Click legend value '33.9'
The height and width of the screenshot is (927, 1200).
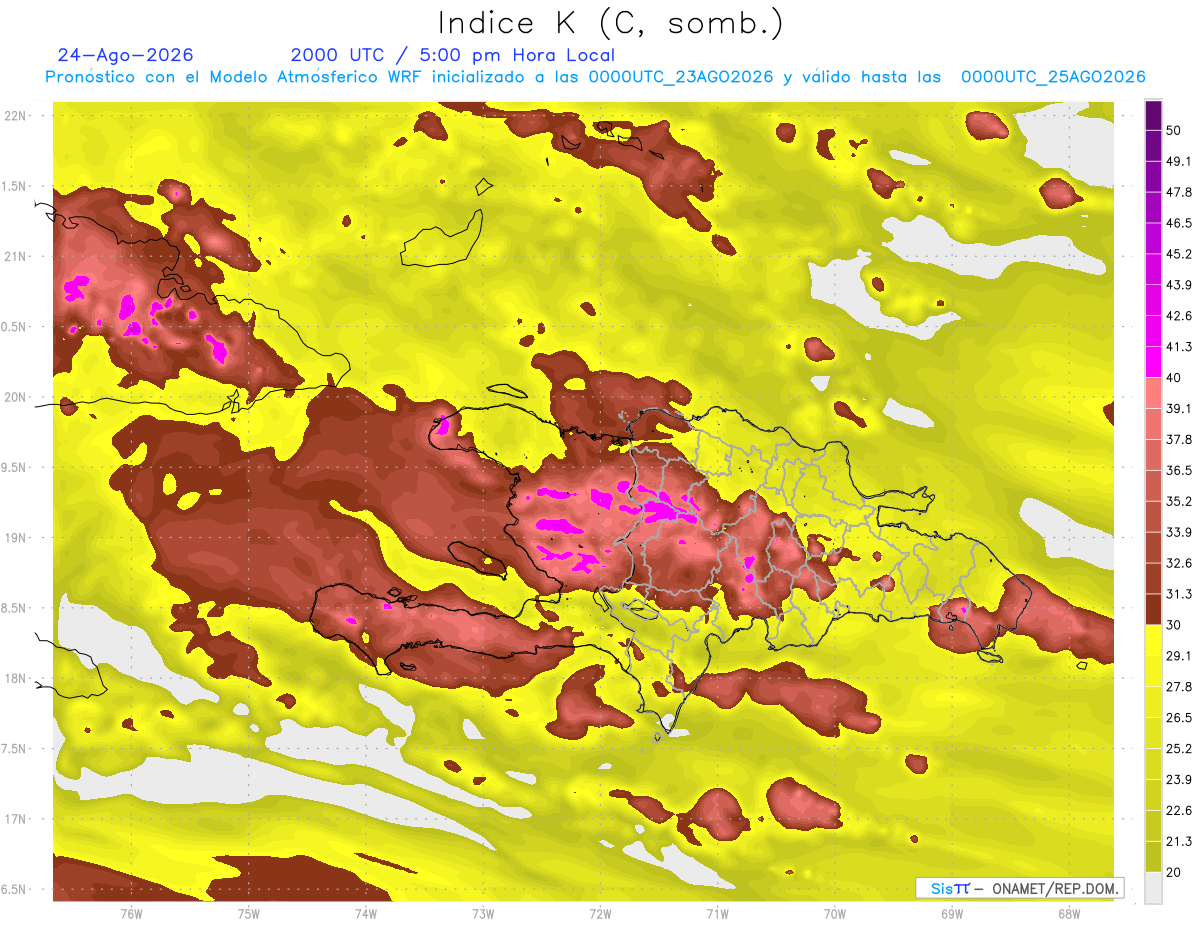(x=1178, y=532)
